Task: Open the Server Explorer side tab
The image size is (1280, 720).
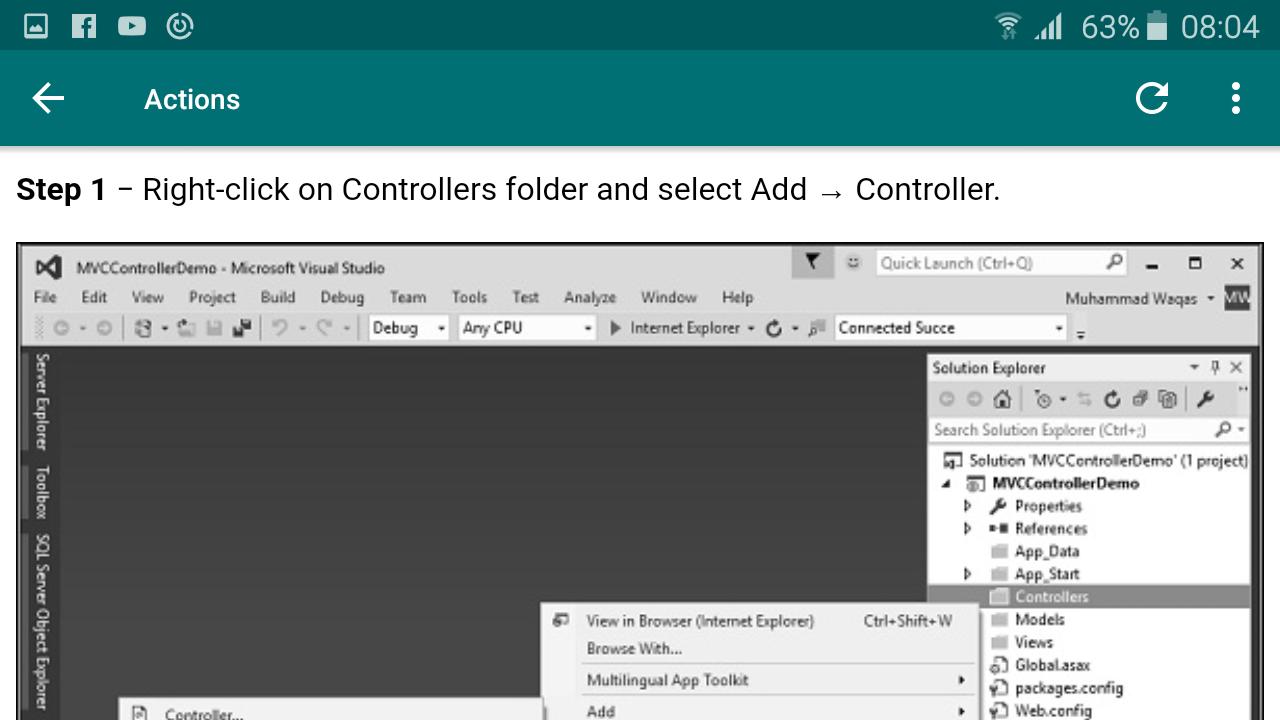Action: (42, 401)
